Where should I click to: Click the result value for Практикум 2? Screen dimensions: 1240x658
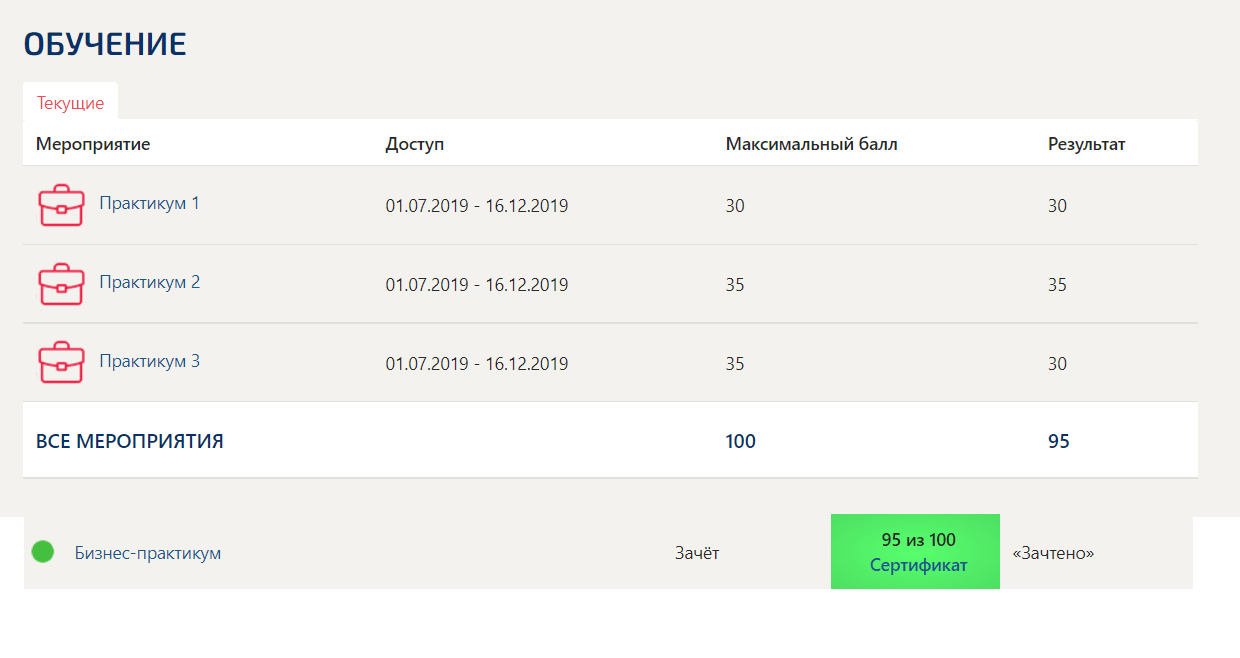click(1057, 285)
